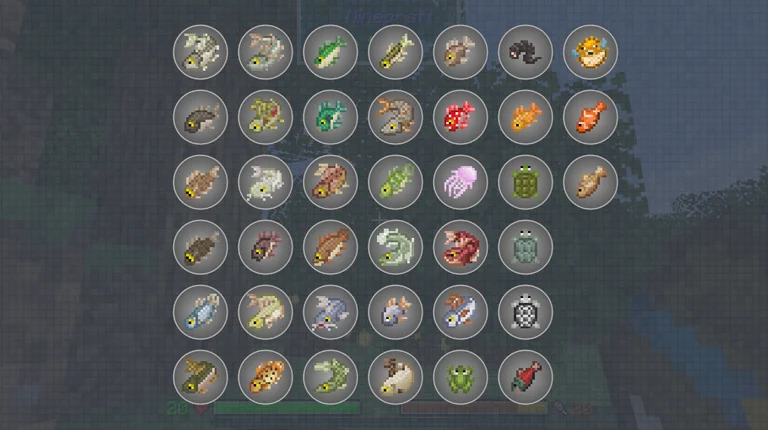The height and width of the screenshot is (430, 768).
Task: Choose the blue-silver fish in fifth row
Action: (200, 312)
